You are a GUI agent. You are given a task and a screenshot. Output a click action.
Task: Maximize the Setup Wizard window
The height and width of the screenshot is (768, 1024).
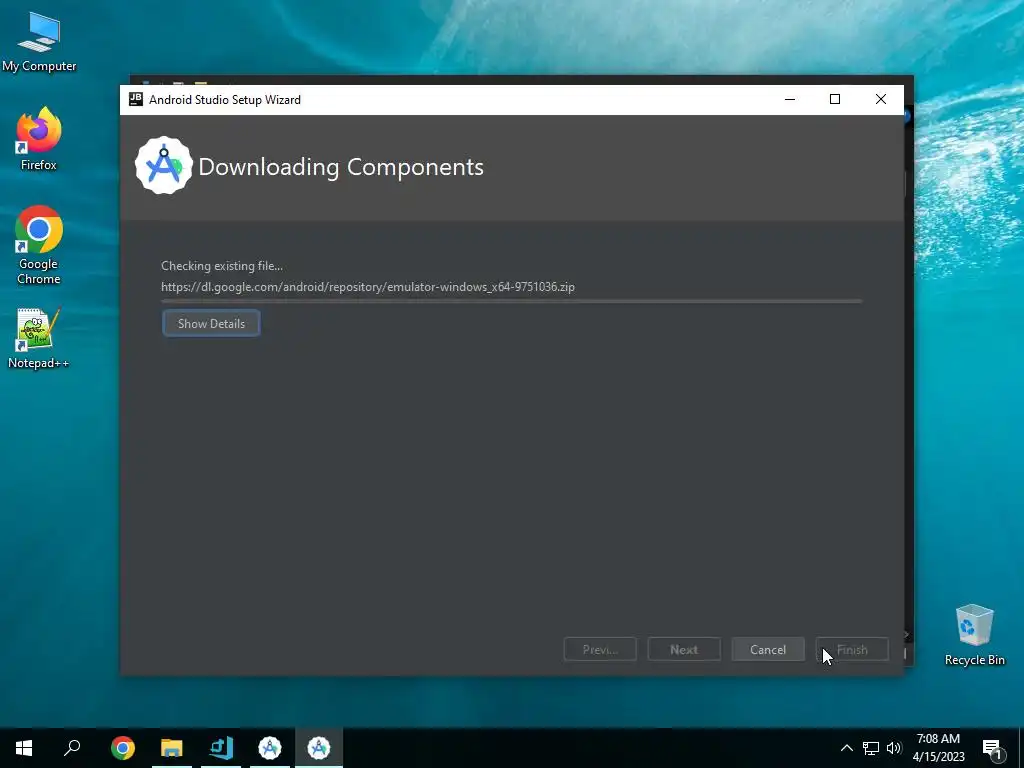click(835, 99)
